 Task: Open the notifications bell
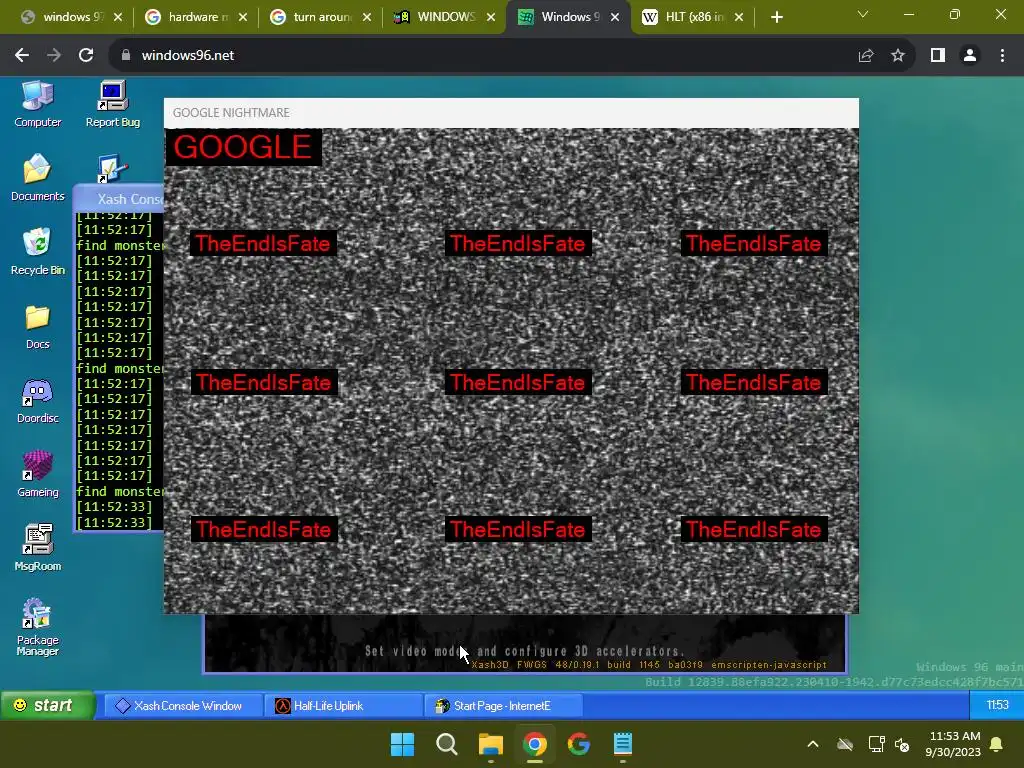click(997, 744)
